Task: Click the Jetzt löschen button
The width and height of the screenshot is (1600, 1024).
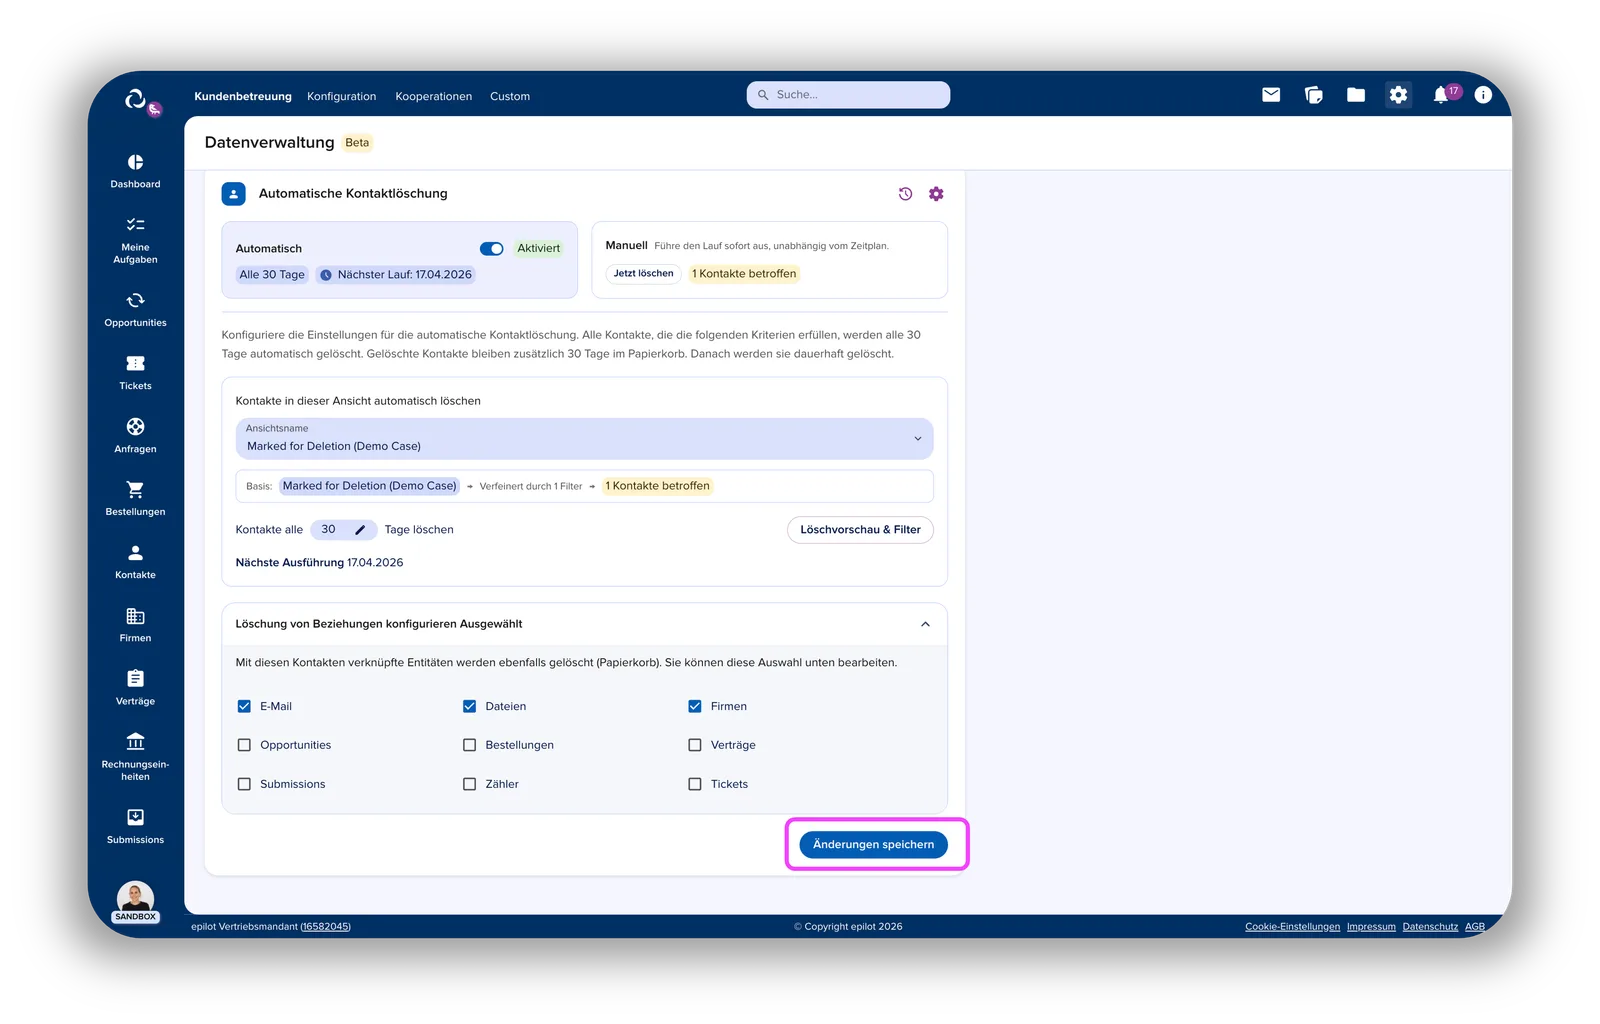Action: (643, 274)
